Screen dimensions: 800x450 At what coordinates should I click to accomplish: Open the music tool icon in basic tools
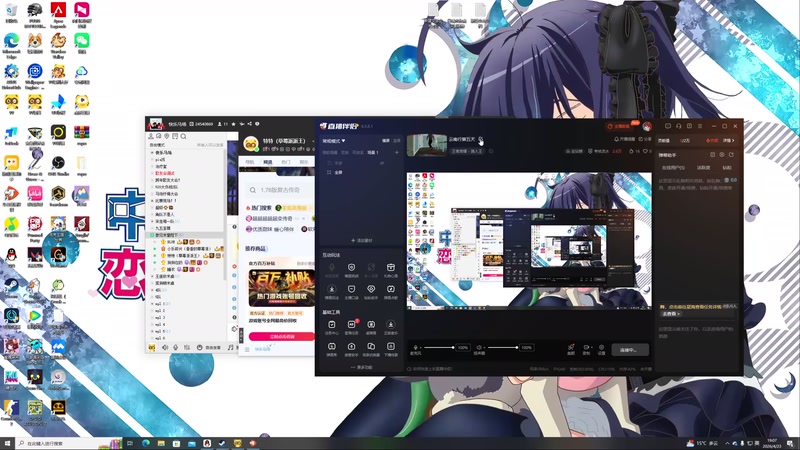(x=391, y=324)
